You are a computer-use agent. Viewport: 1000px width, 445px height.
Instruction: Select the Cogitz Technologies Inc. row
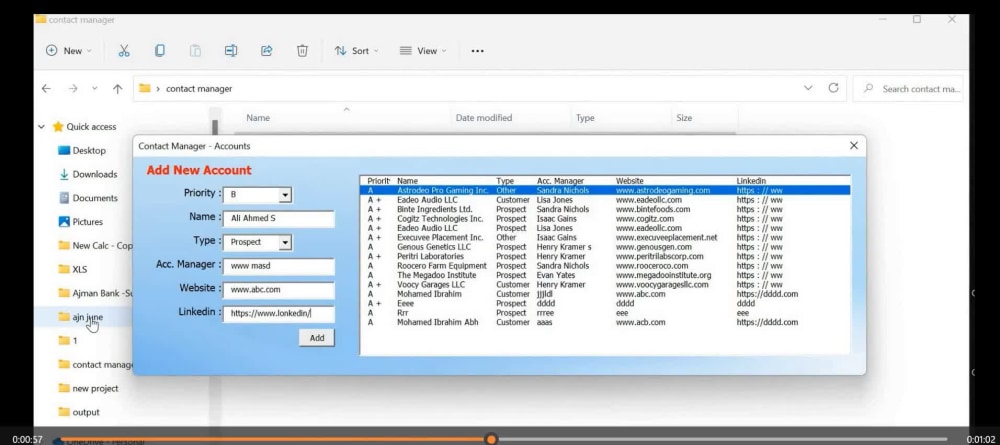click(x=605, y=219)
